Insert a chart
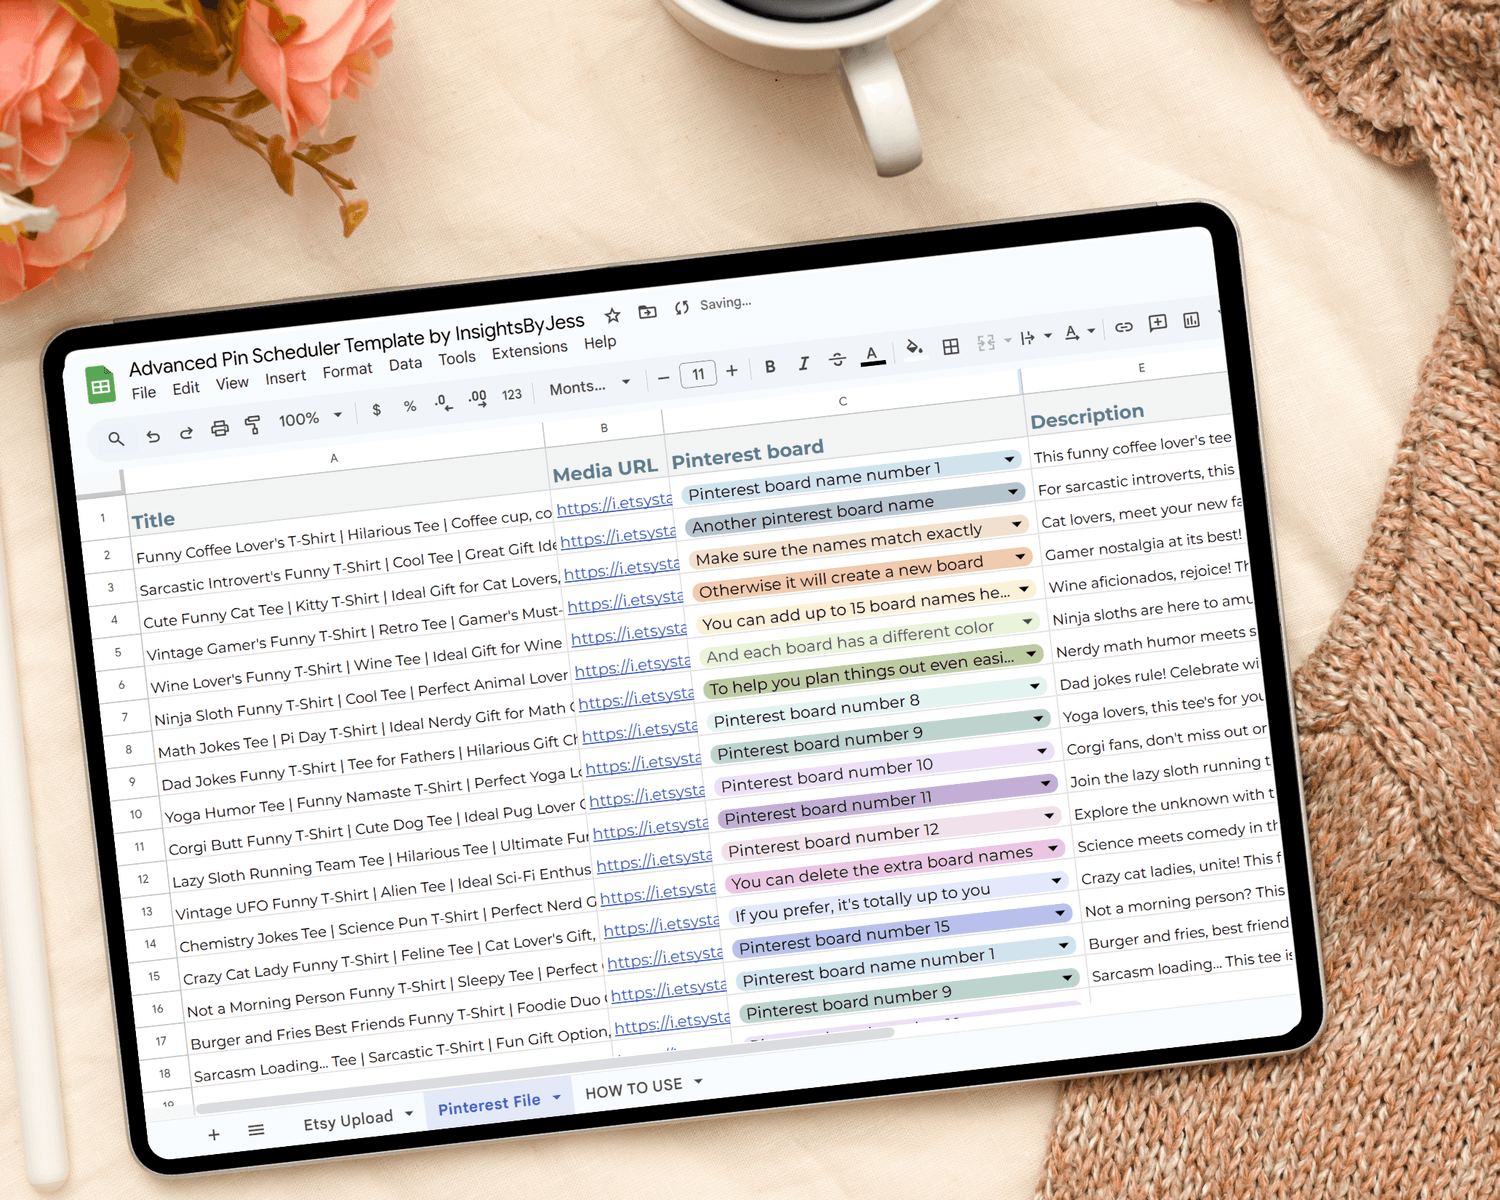 pos(1191,320)
